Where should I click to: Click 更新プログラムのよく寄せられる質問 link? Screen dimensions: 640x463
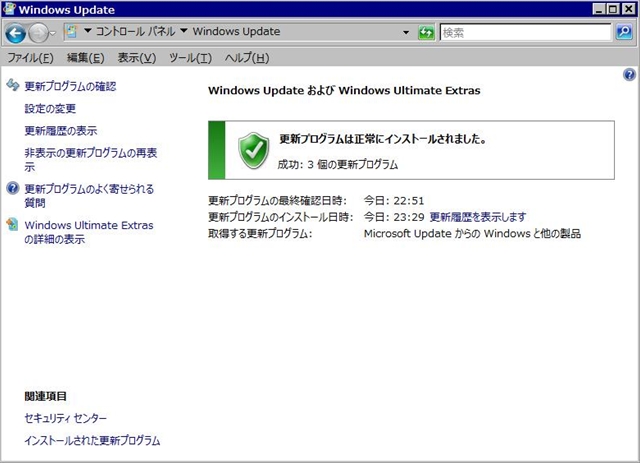(89, 196)
